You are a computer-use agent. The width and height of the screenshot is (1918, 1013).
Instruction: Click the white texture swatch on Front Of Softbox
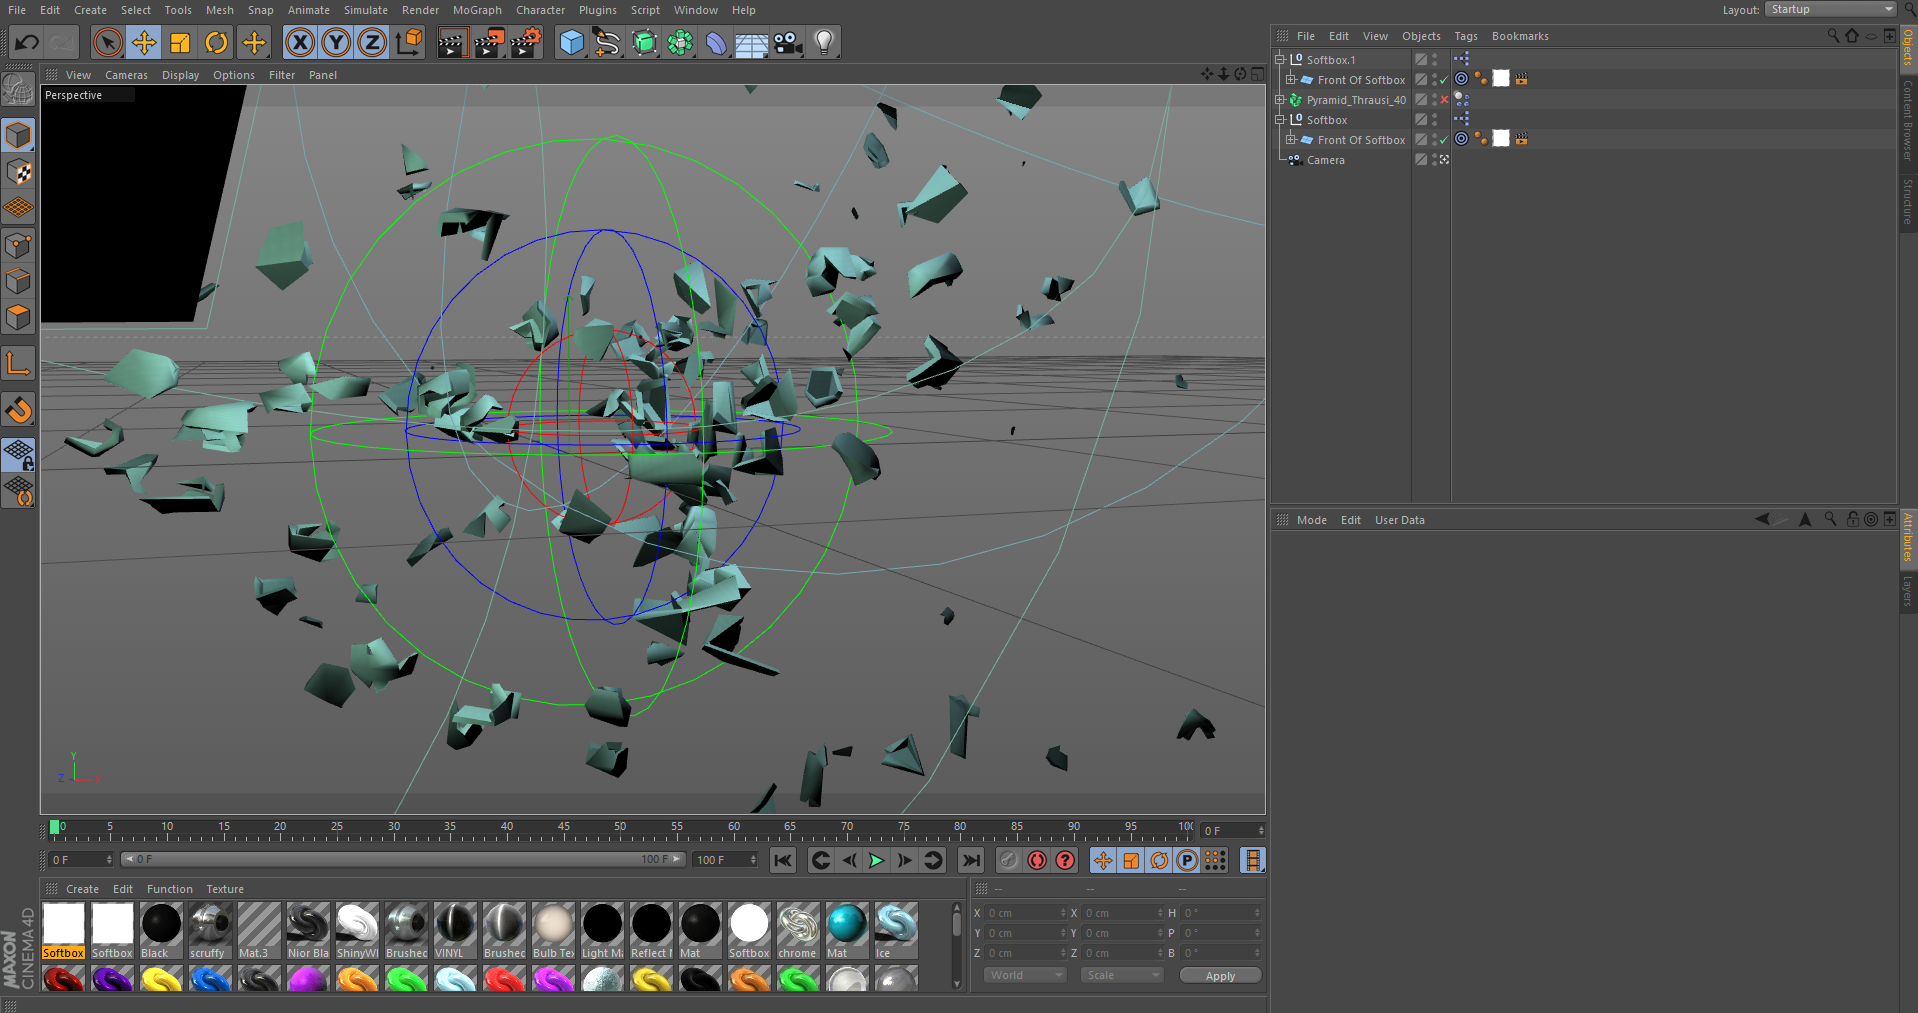[x=1501, y=79]
